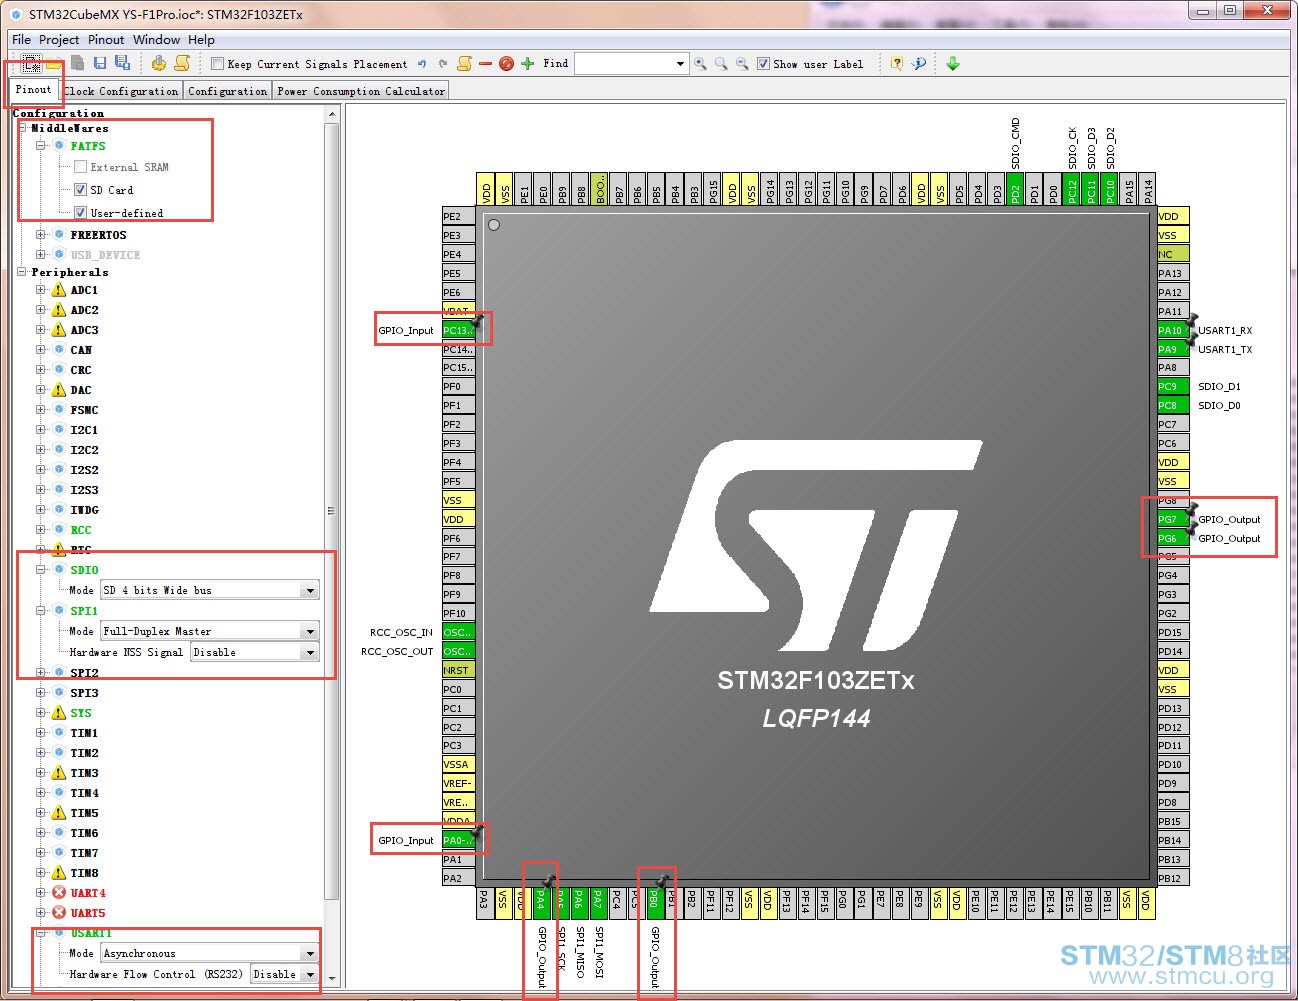Viewport: 1298px width, 1001px height.
Task: Toggle the Show user Label checkbox
Action: 763,64
